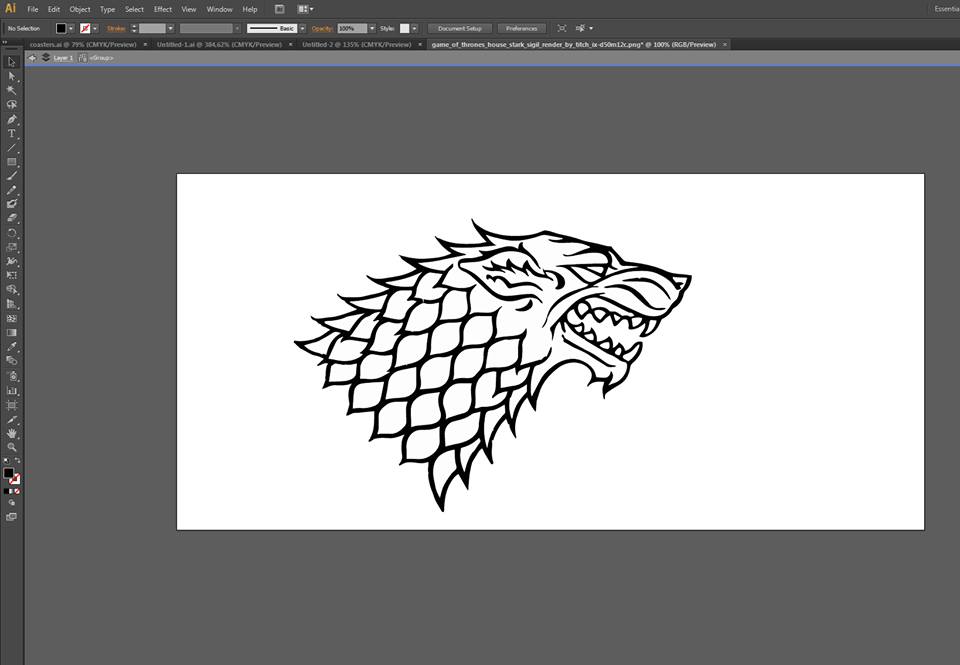Select the Blend tool
Screen dimensions: 960x665
(12, 361)
